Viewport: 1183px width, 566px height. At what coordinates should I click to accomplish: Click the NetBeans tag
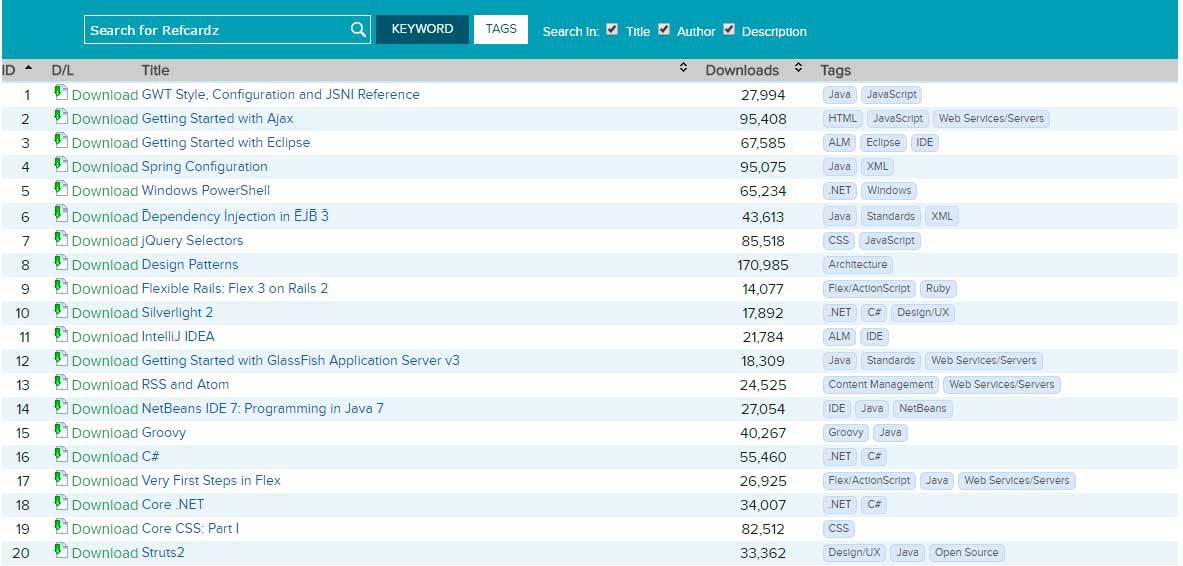[x=923, y=408]
